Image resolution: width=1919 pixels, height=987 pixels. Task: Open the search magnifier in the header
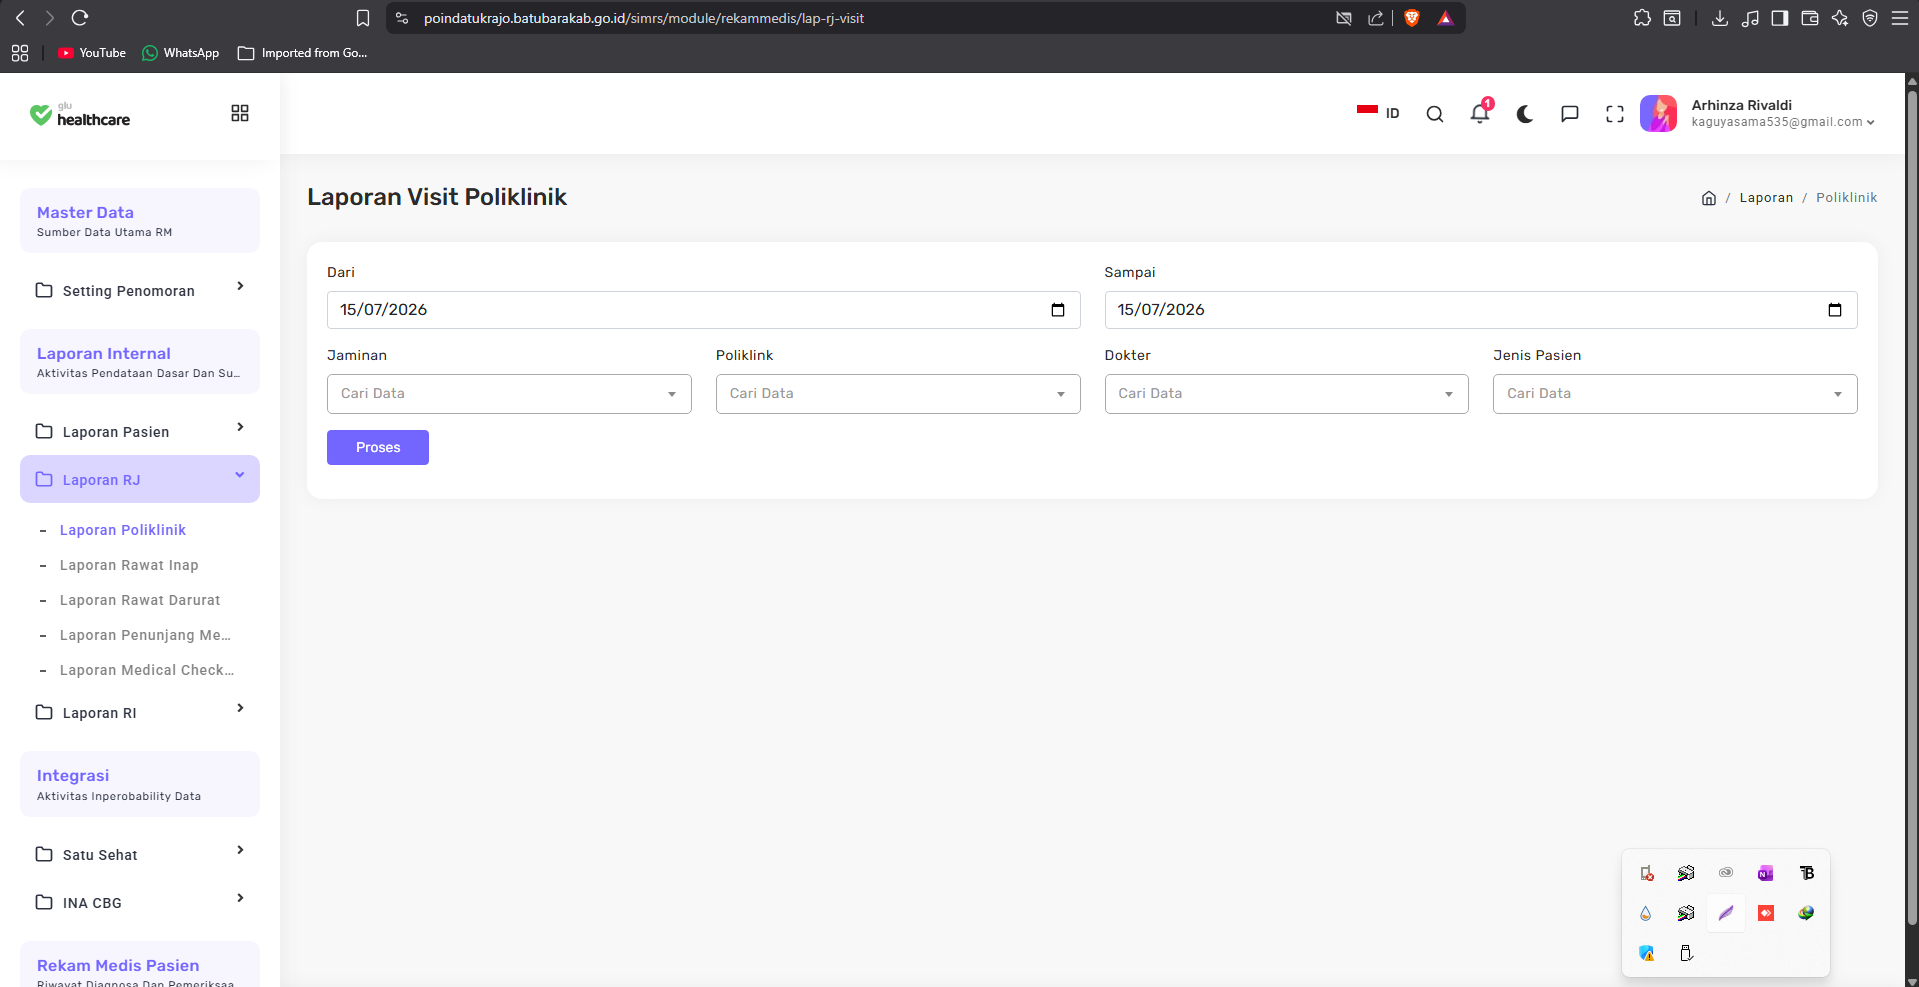point(1434,114)
